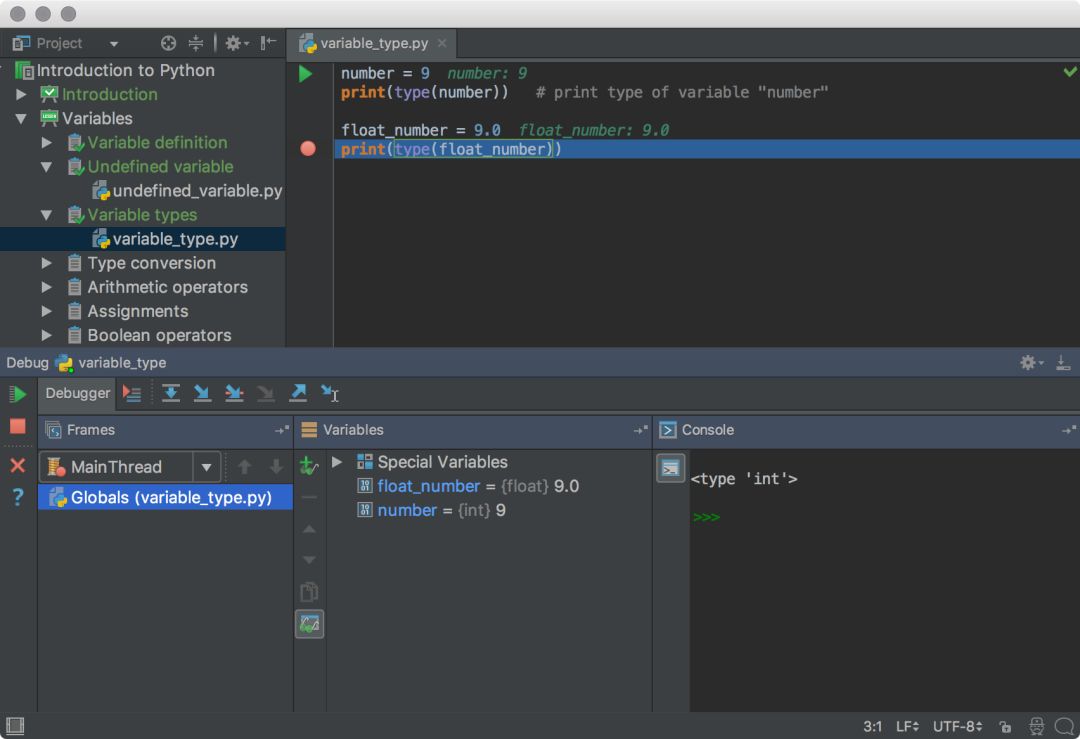
Task: Click the Run to Cursor icon
Action: click(330, 393)
